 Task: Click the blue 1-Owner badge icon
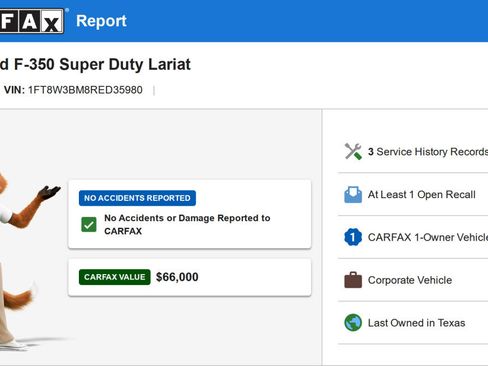tap(353, 237)
